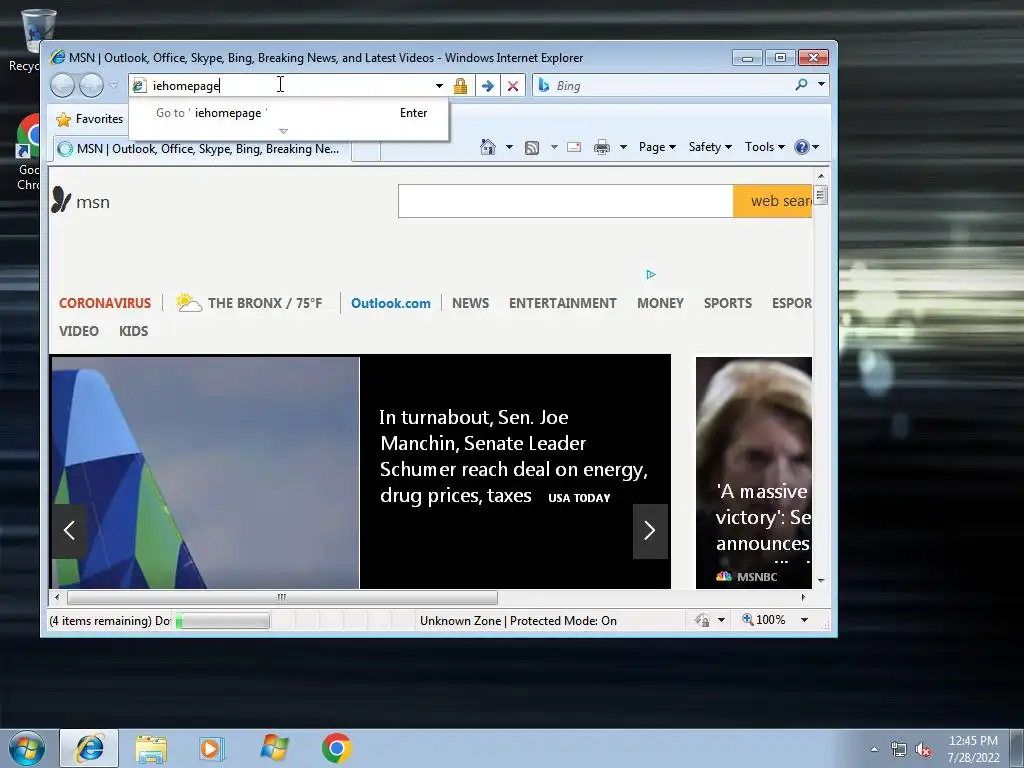Click the Go arrow button
The image size is (1024, 768).
pyautogui.click(x=487, y=86)
